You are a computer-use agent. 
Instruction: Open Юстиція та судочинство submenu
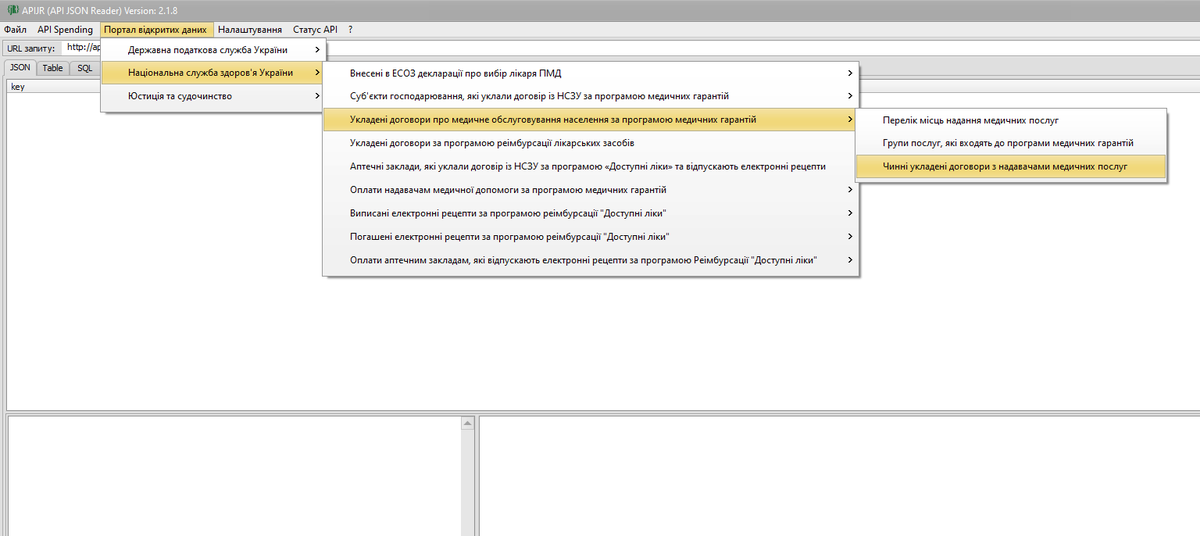(x=214, y=96)
